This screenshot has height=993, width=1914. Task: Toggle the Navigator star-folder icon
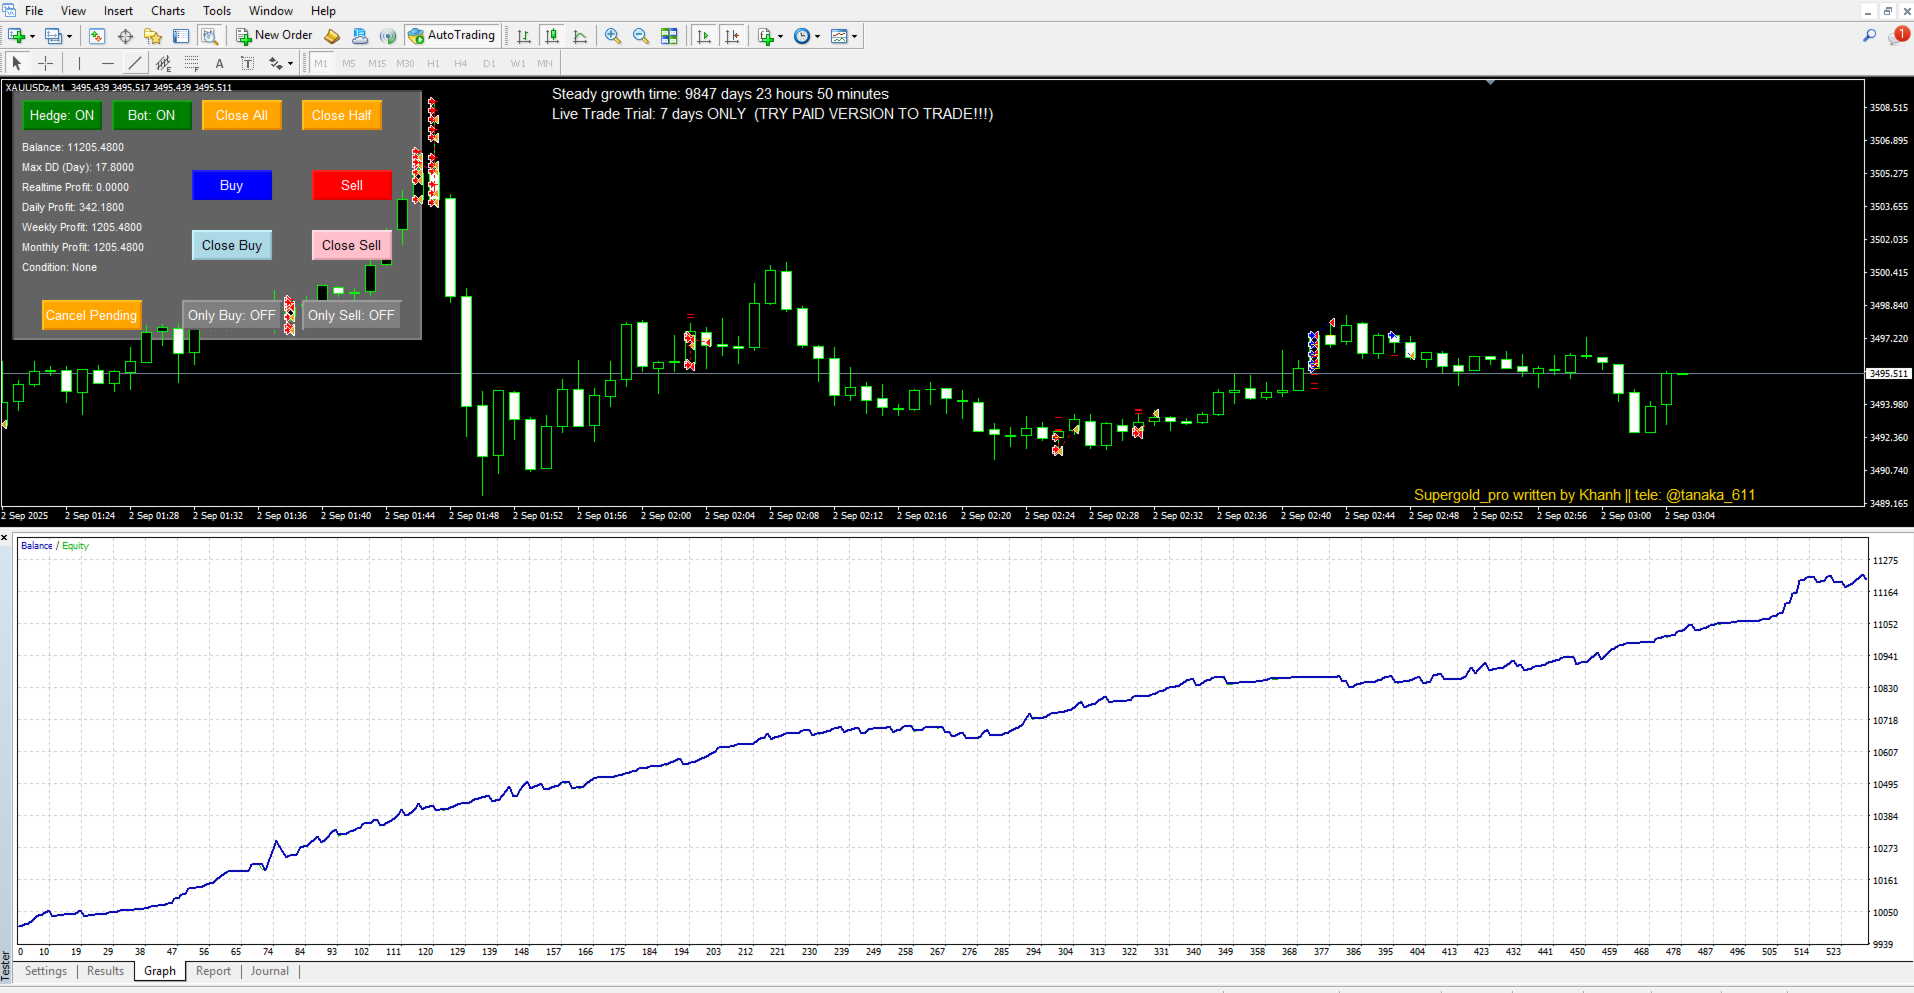pos(153,36)
